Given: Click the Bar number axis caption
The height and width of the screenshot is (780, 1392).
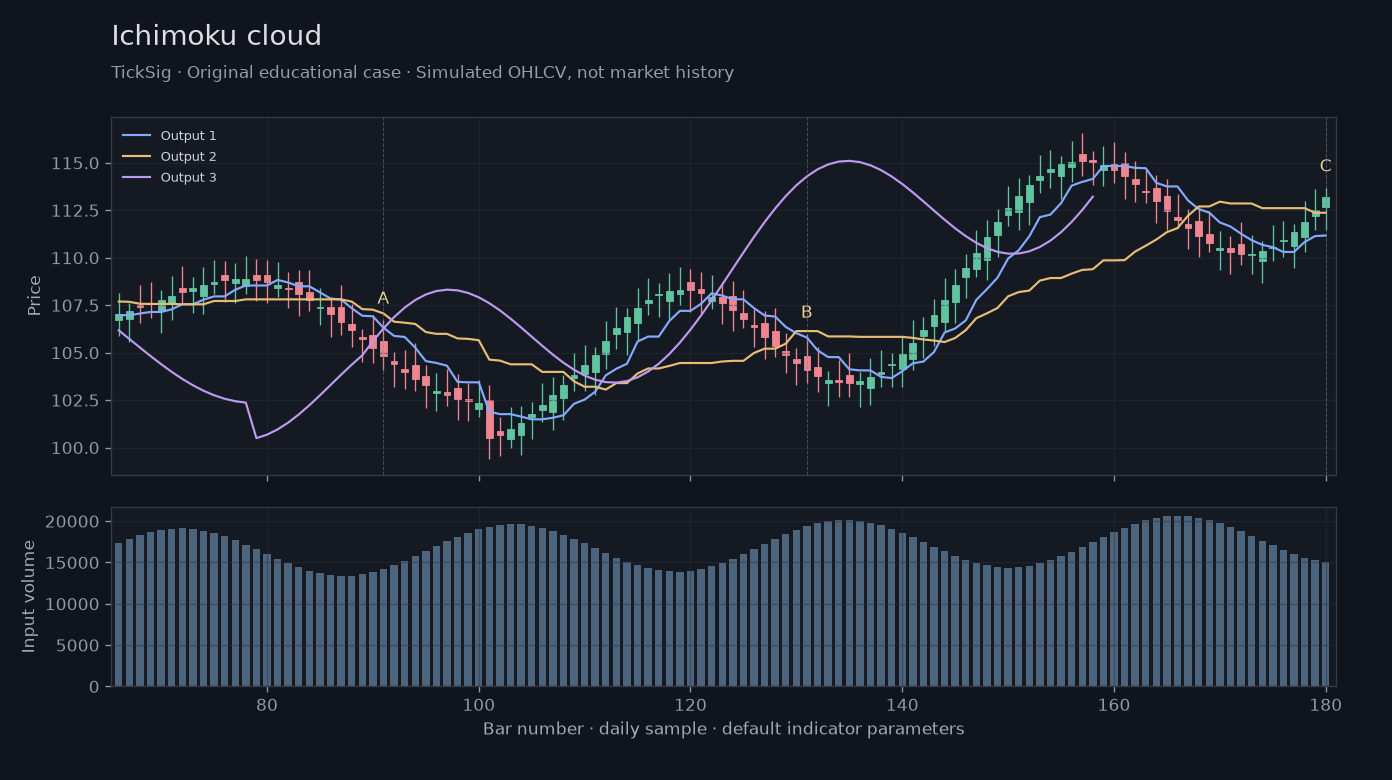Looking at the screenshot, I should coord(724,729).
